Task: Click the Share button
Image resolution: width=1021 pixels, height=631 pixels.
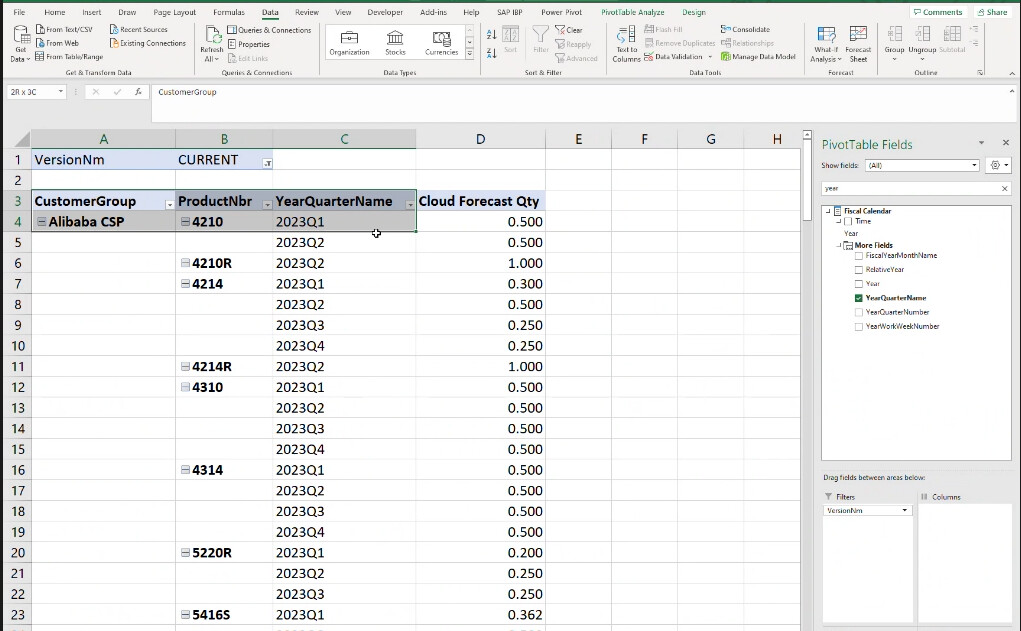Action: tap(991, 12)
